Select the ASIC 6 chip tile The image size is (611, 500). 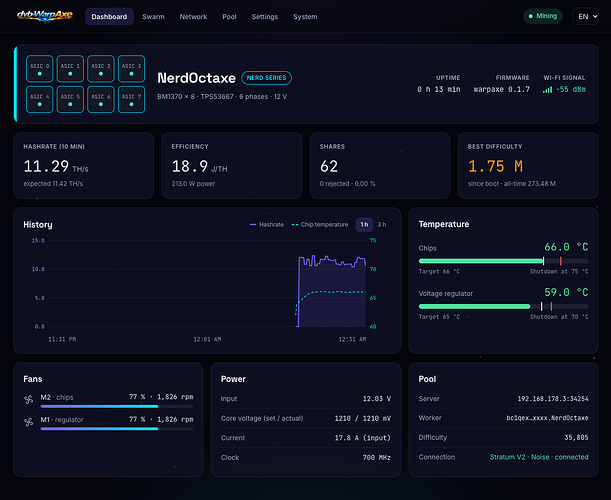101,99
